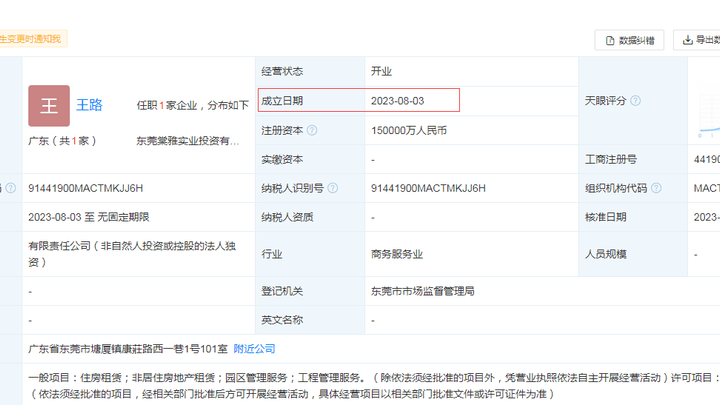Click the help icon beside 纳税人识别号
This screenshot has height=405, width=720.
[x=333, y=188]
